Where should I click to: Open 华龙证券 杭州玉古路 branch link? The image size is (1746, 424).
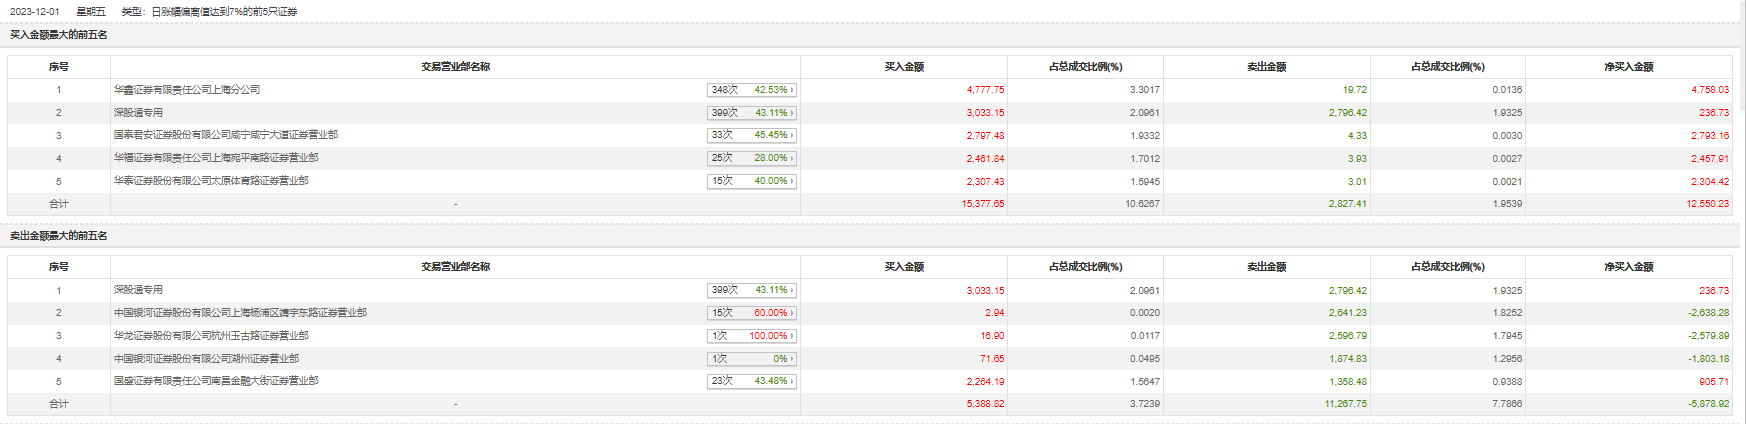point(211,336)
